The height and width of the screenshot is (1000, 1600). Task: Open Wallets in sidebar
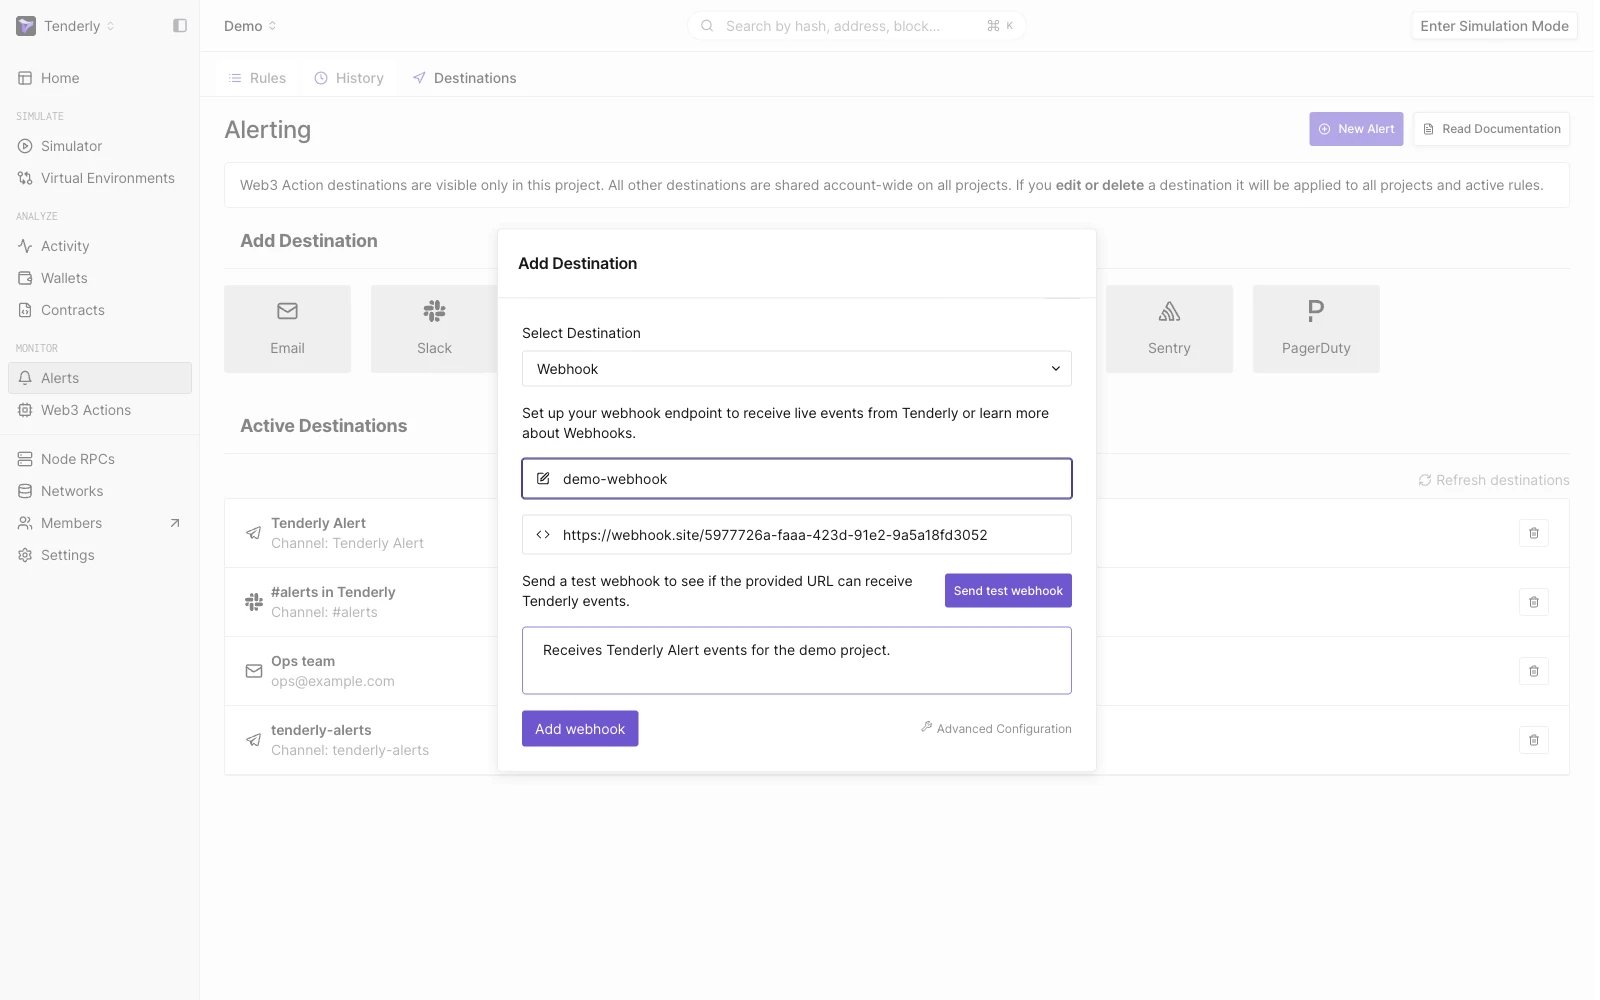(100, 278)
